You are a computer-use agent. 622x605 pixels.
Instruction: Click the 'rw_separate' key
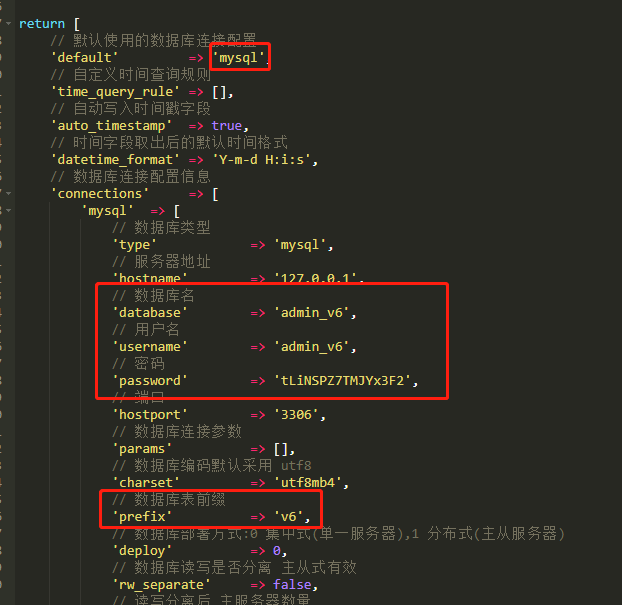(x=162, y=584)
